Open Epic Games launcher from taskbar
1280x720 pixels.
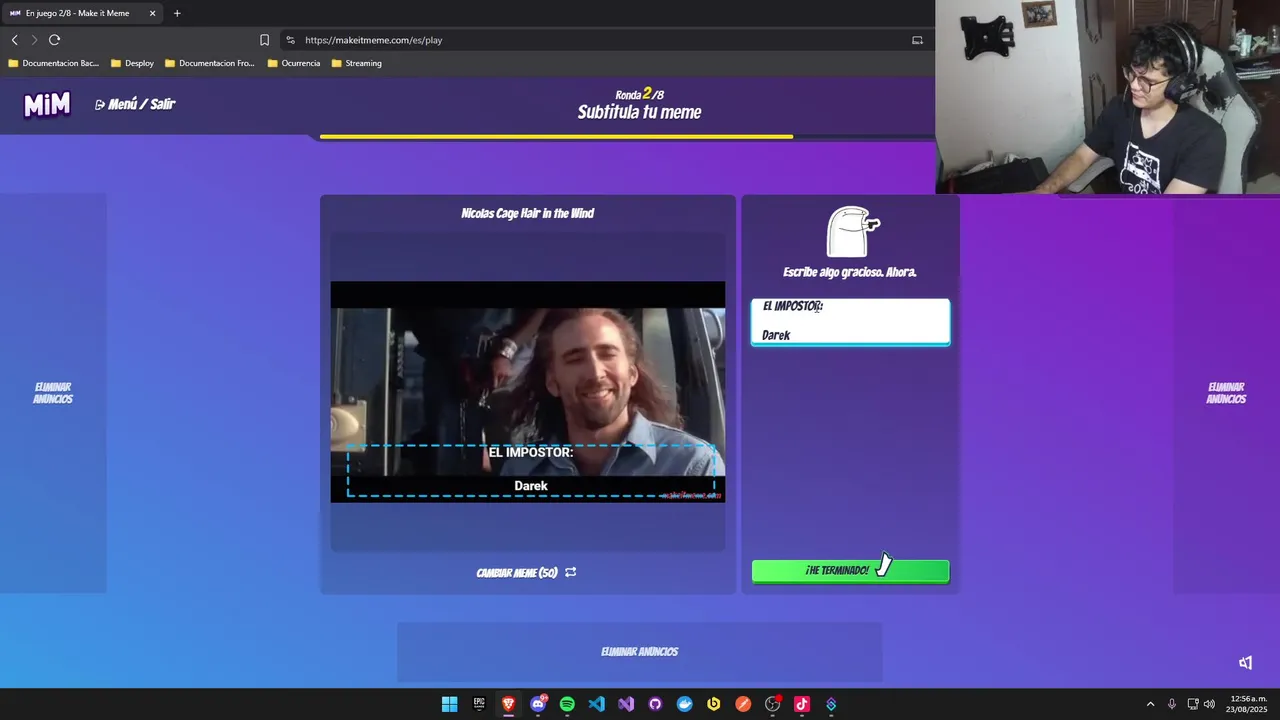click(x=479, y=704)
